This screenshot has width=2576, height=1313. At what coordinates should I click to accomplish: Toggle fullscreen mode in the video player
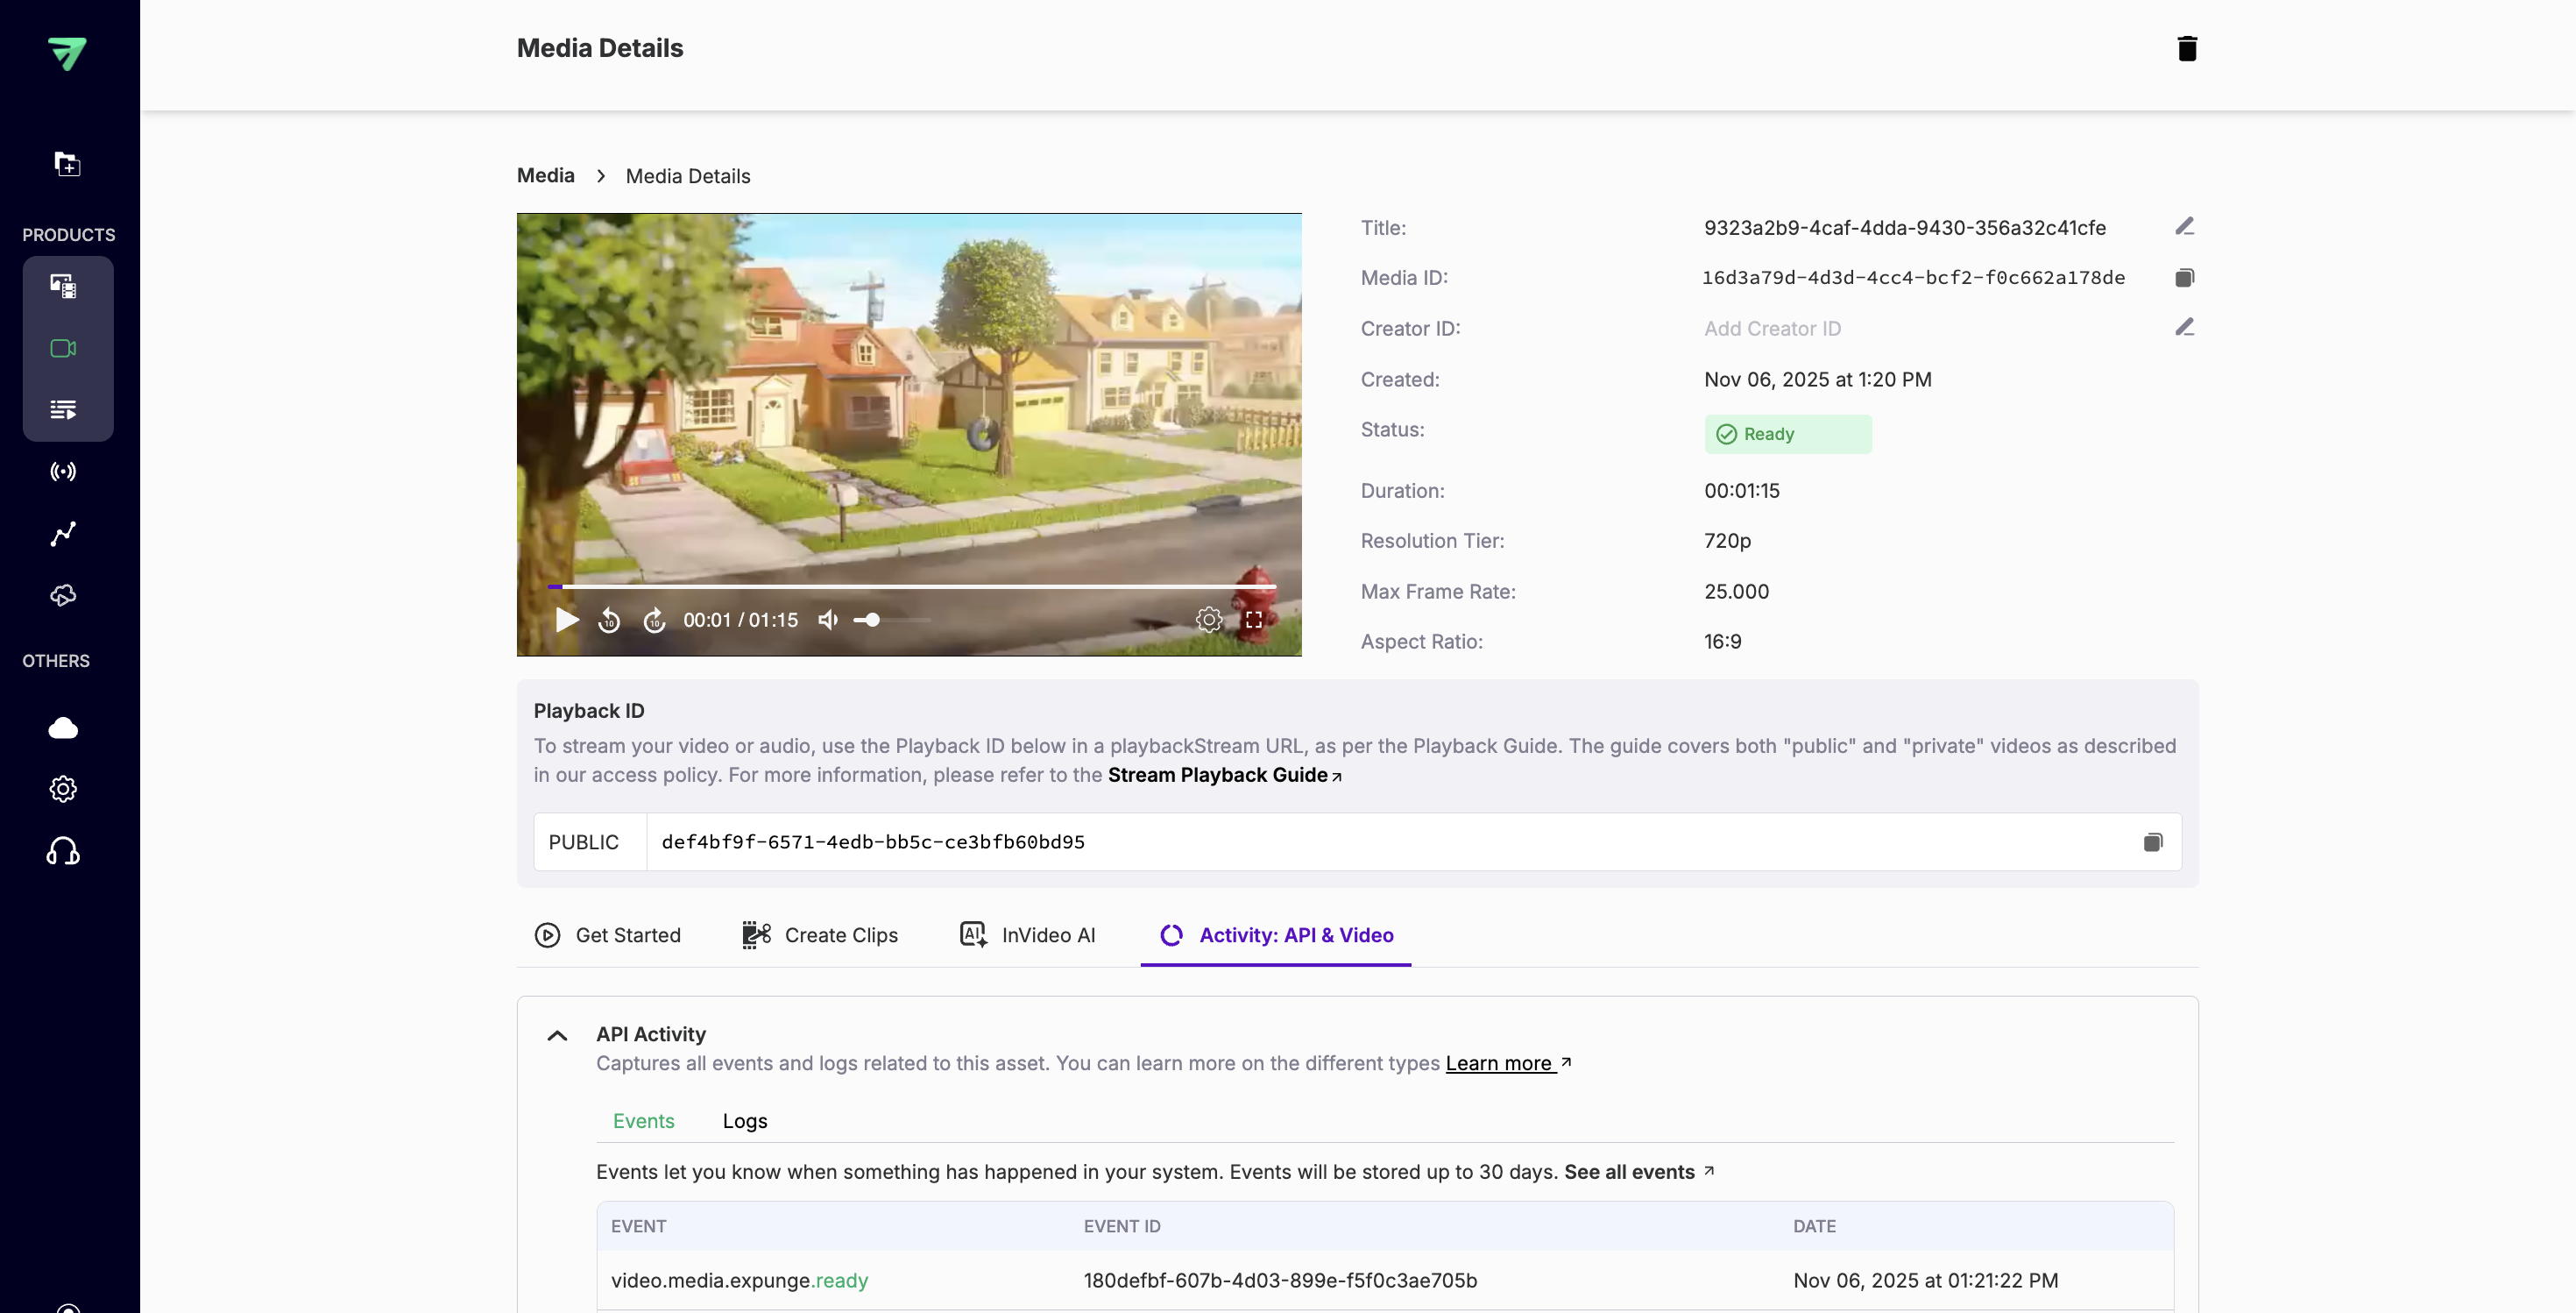pyautogui.click(x=1254, y=620)
